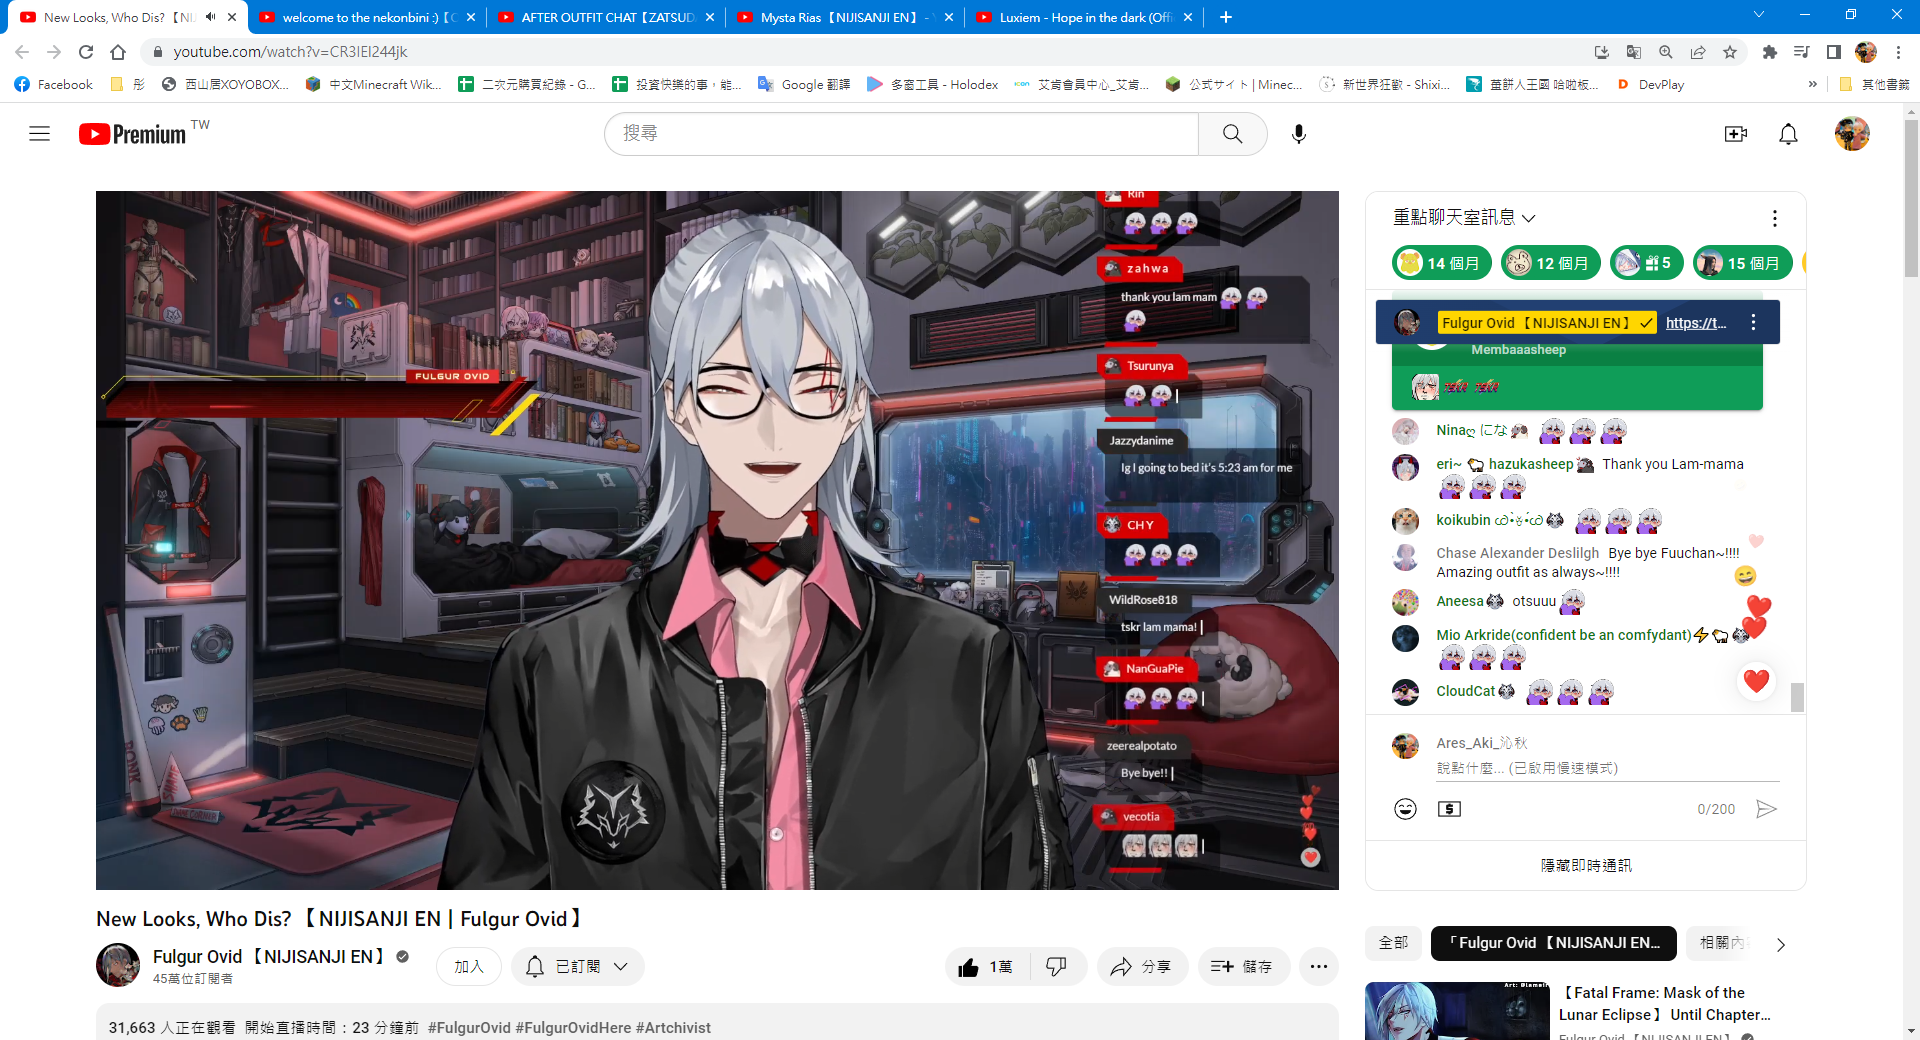Bookmark this page with star icon
Viewport: 1920px width, 1040px height.
tap(1730, 52)
